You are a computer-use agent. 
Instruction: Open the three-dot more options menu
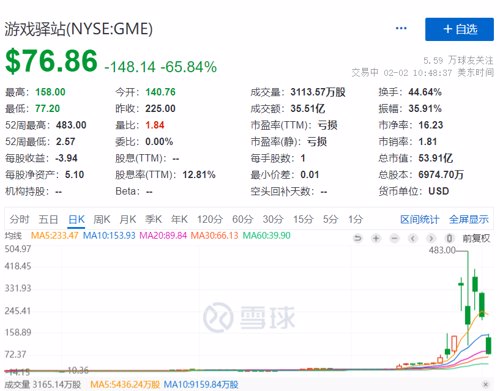click(401, 28)
